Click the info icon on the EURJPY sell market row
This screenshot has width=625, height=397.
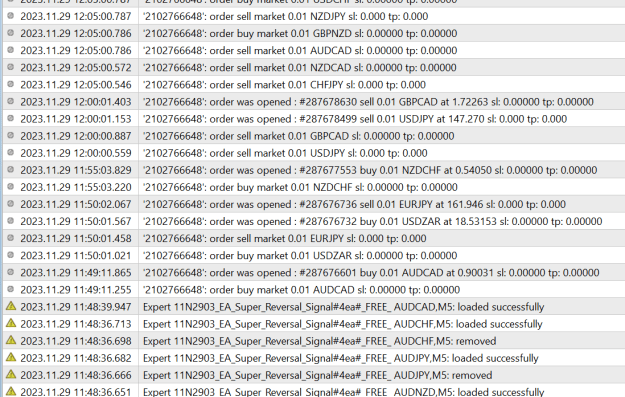click(x=11, y=238)
